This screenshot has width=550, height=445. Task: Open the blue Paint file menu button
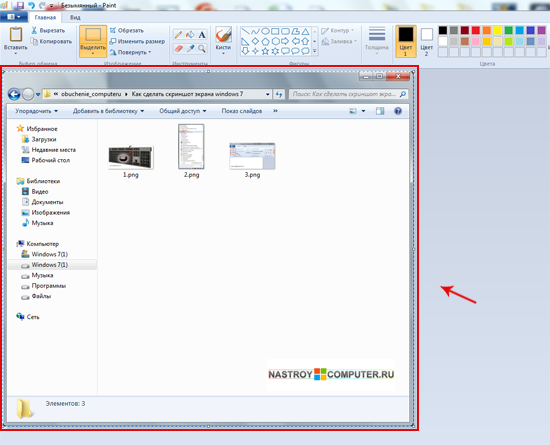pos(13,17)
